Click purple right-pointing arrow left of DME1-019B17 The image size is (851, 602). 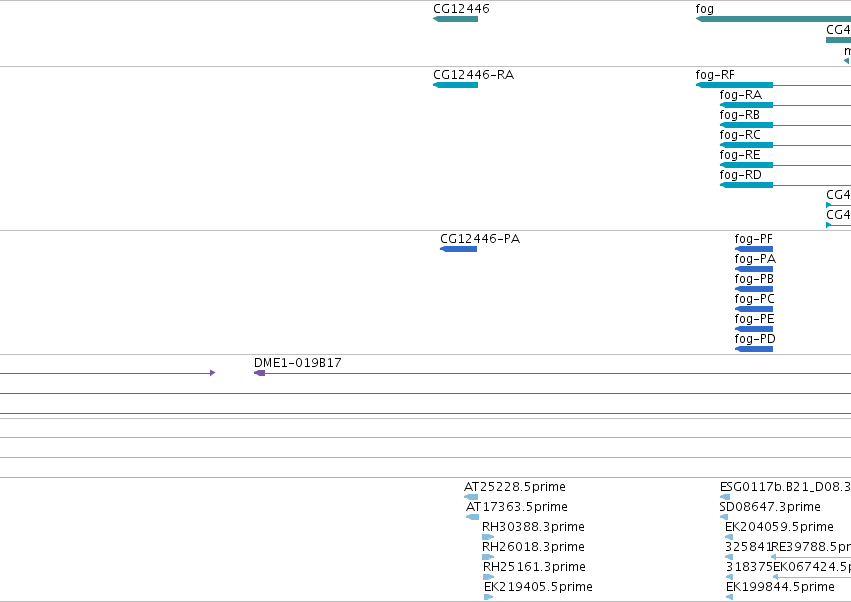[212, 373]
